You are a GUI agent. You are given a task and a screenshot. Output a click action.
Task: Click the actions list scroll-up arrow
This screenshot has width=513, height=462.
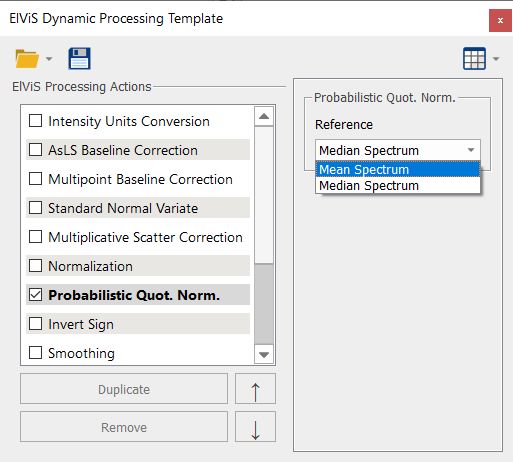click(264, 116)
